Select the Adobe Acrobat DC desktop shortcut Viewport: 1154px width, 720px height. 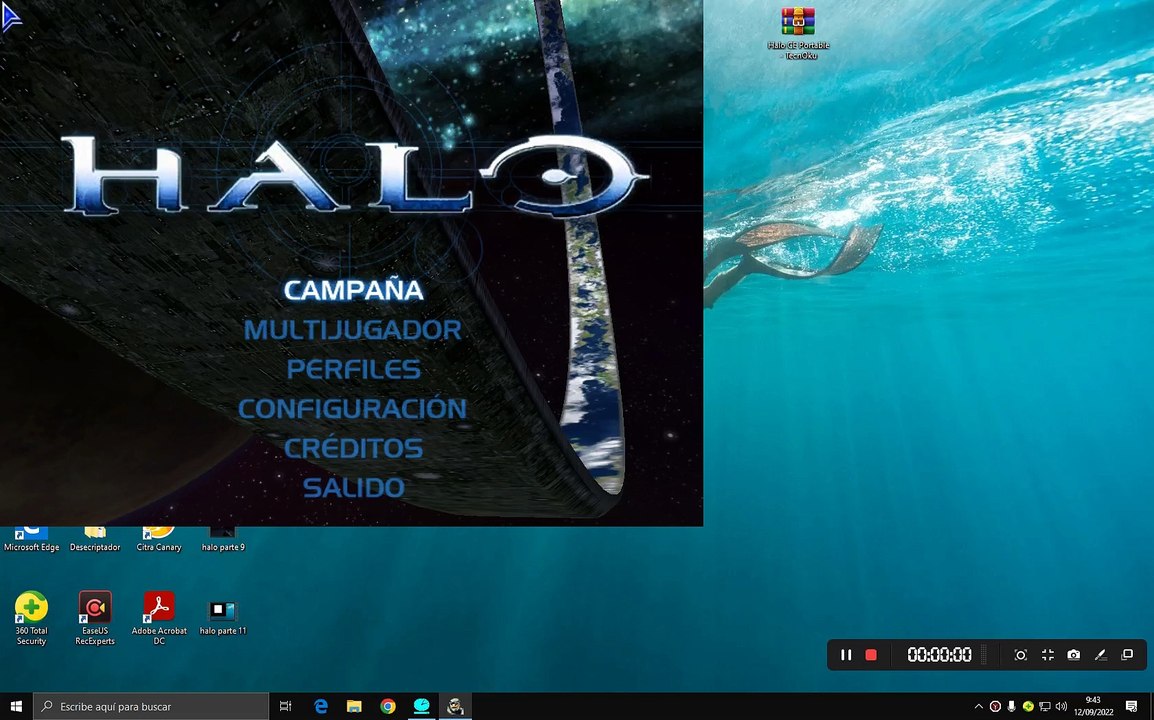pos(159,618)
